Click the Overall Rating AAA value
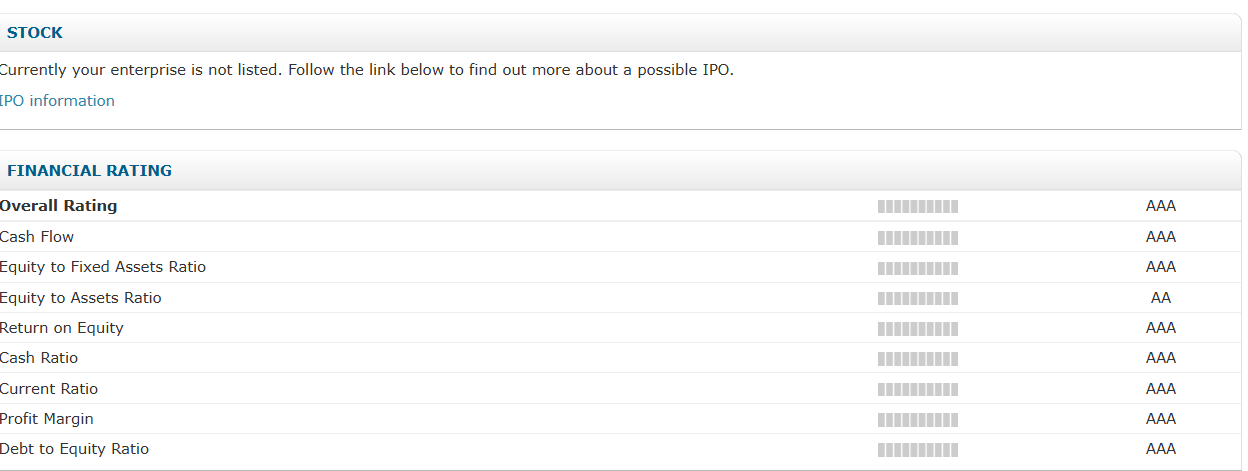Image resolution: width=1248 pixels, height=471 pixels. (x=1160, y=206)
